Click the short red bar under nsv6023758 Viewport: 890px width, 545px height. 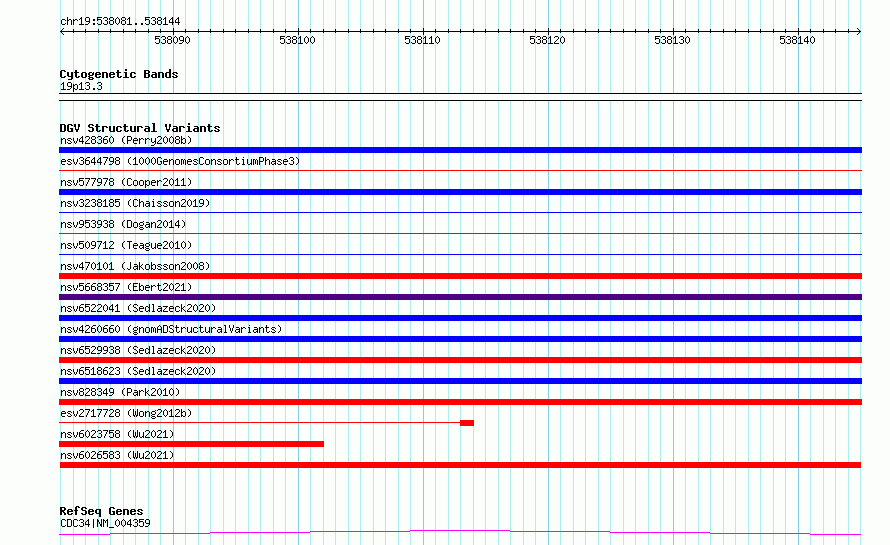(x=191, y=444)
